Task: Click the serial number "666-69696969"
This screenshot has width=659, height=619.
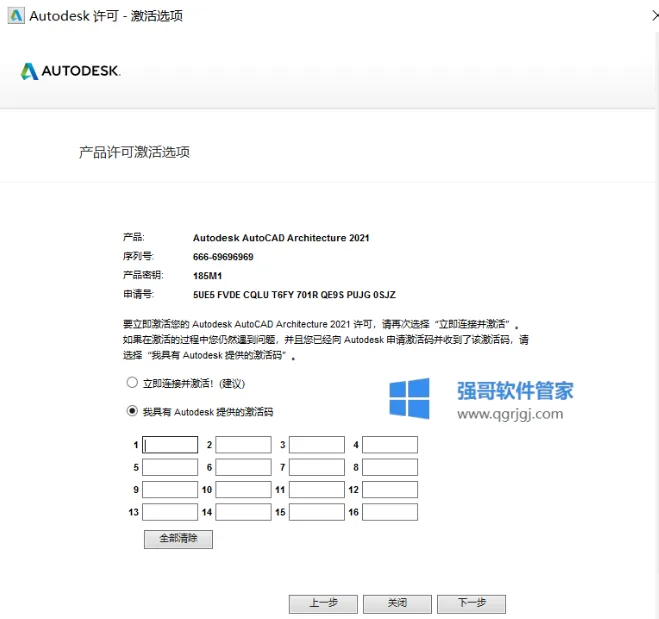Action: 223,257
